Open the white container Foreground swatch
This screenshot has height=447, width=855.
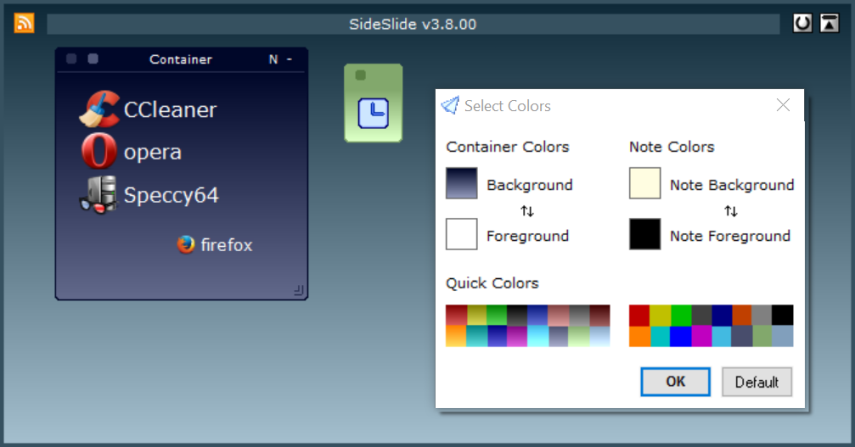coord(461,234)
